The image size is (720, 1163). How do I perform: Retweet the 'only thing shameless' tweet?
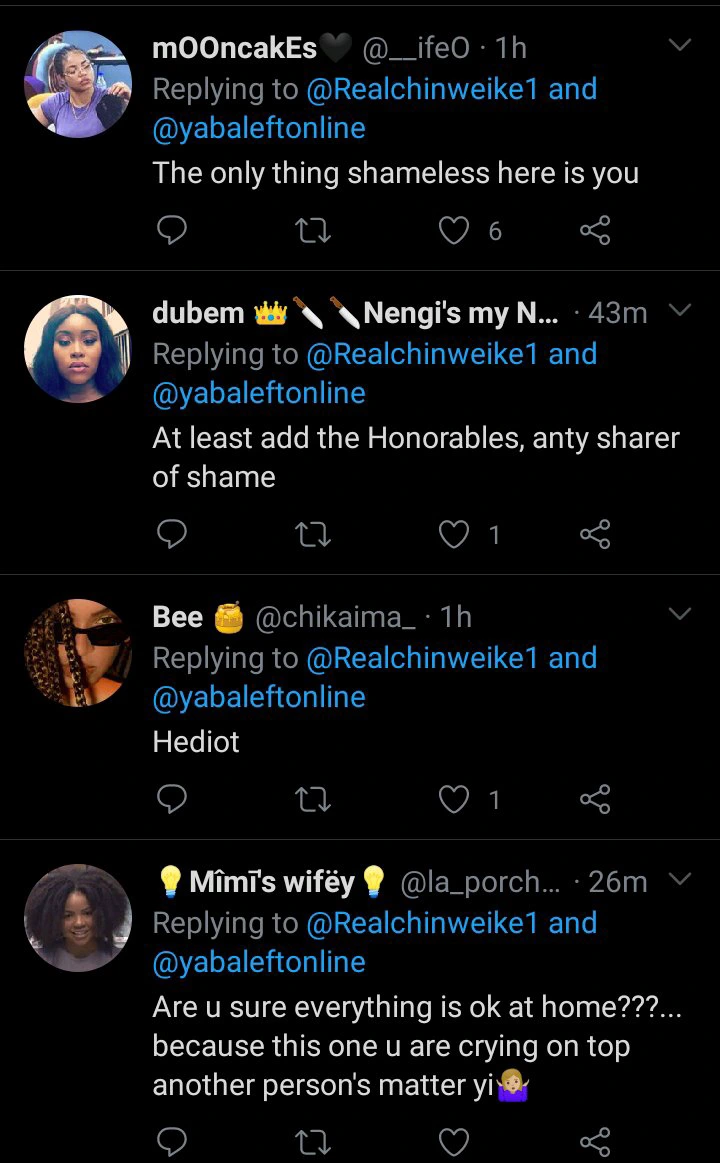314,232
